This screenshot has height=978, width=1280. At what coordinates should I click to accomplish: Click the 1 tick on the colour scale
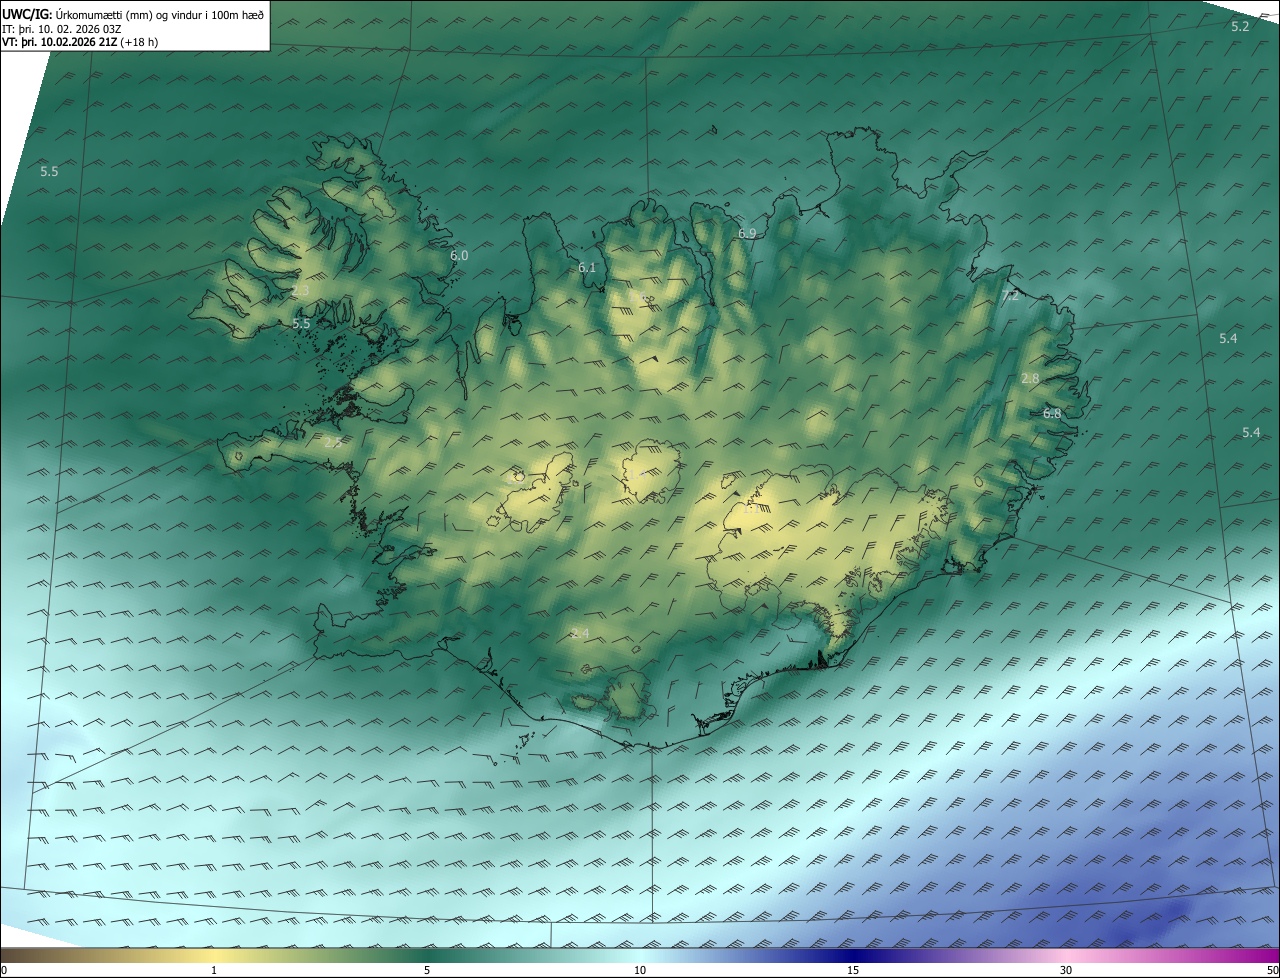point(214,970)
